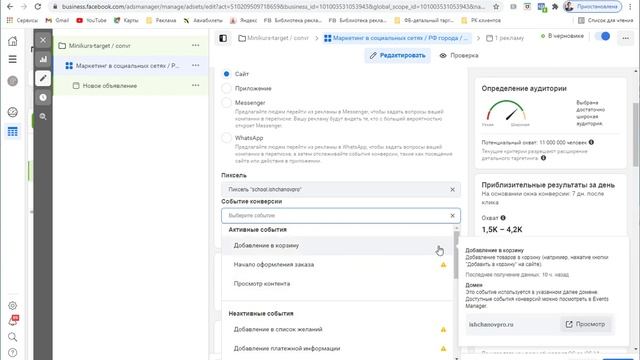Select the Сайт radio option
Image resolution: width=640 pixels, height=360 pixels.
227,74
